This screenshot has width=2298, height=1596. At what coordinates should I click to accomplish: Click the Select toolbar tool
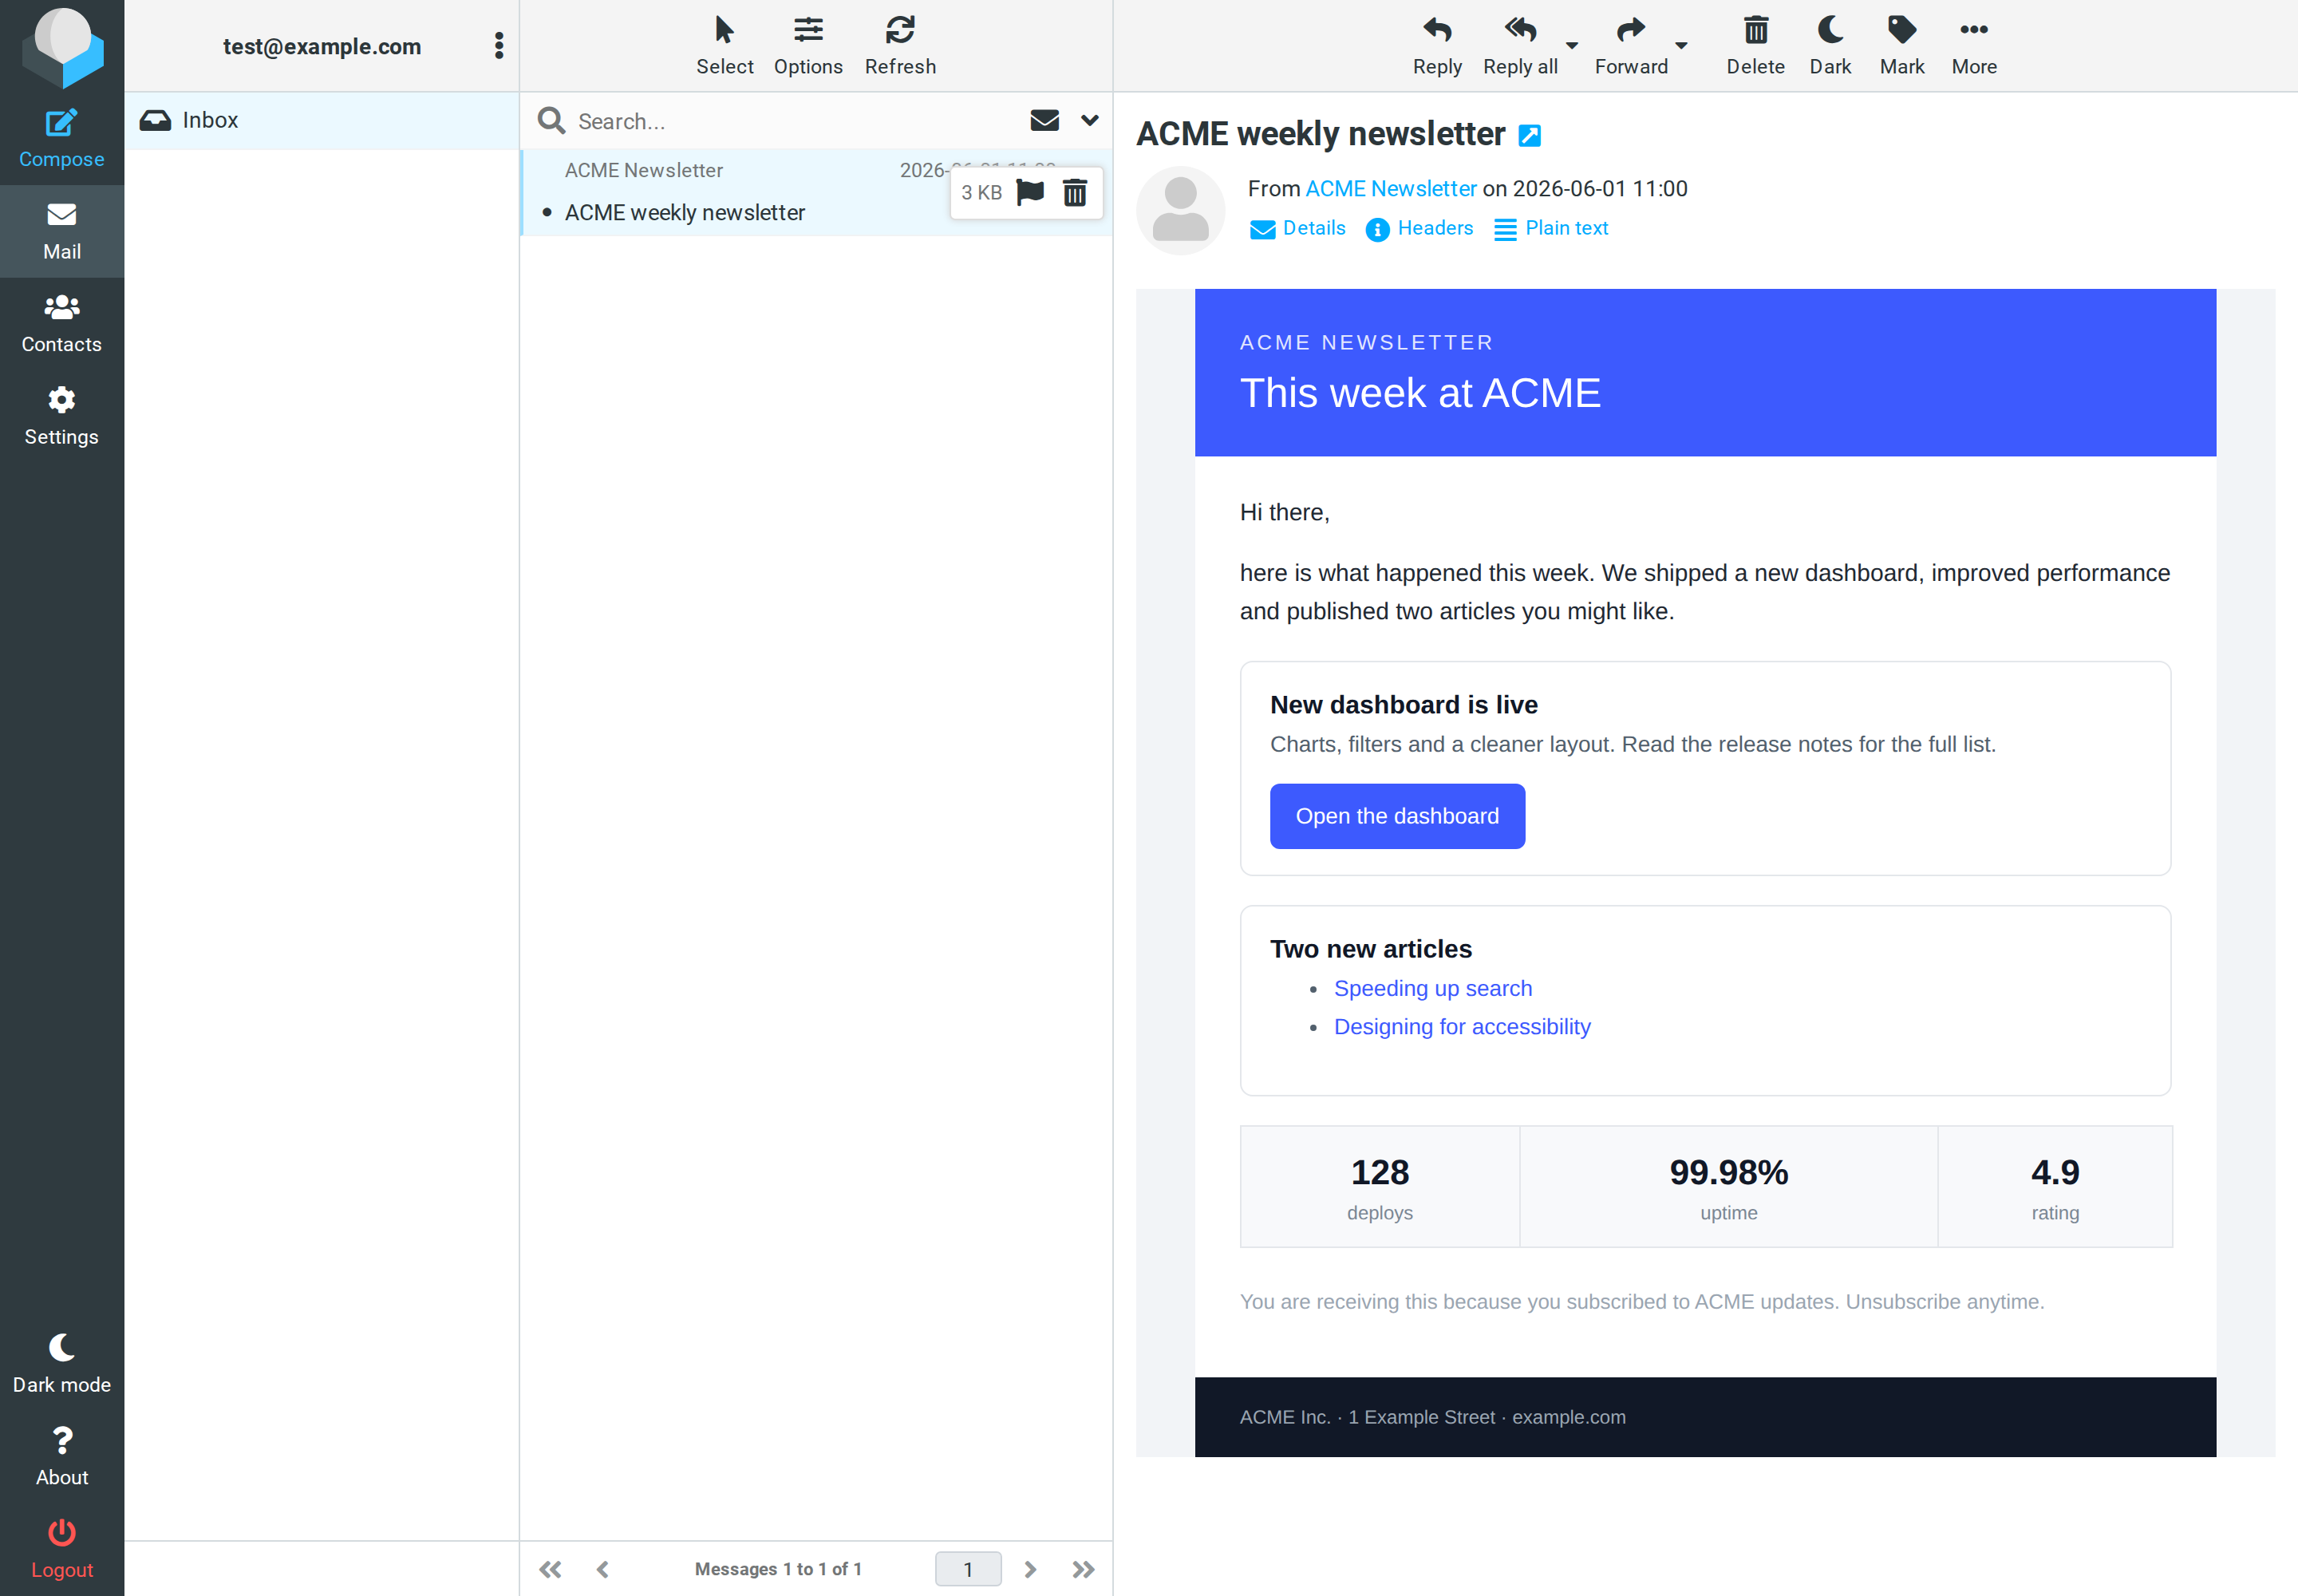(724, 46)
